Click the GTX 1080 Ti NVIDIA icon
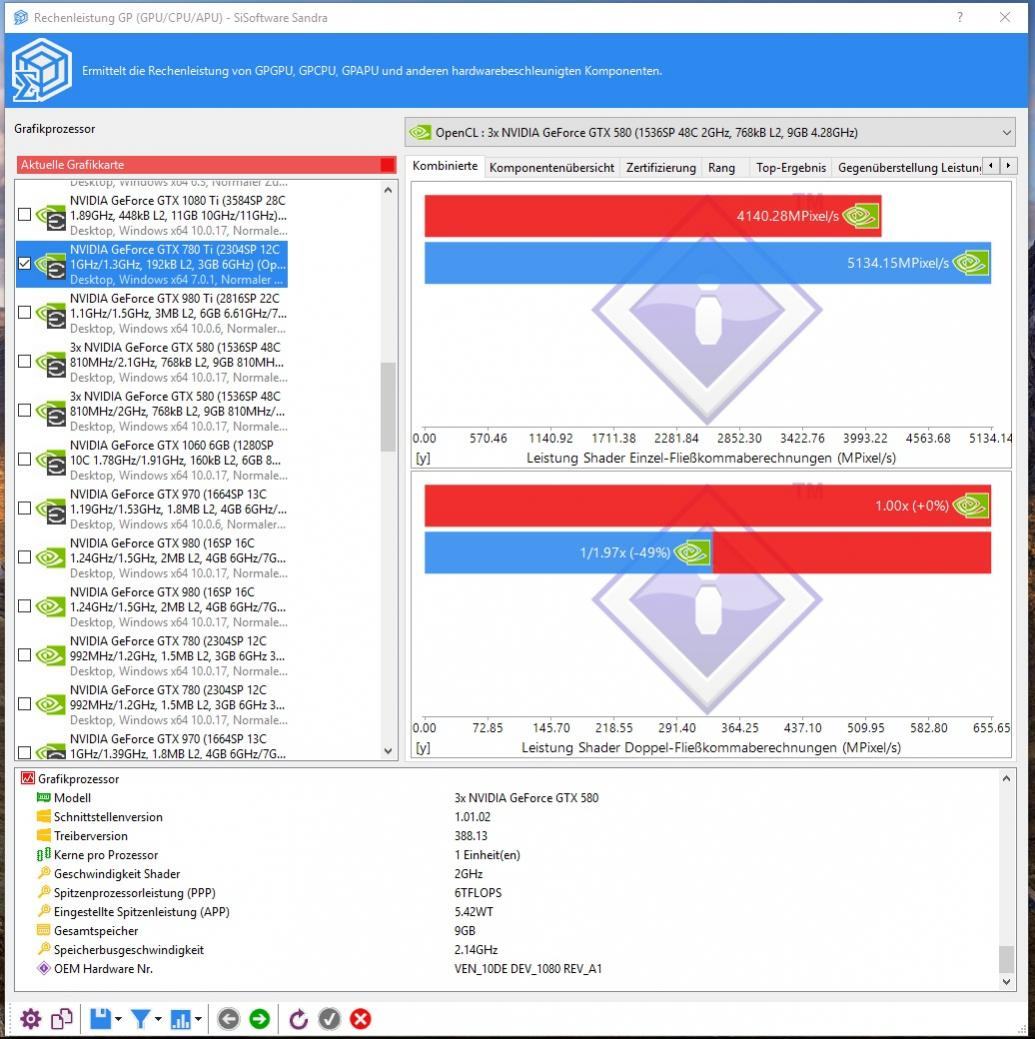 (51, 216)
